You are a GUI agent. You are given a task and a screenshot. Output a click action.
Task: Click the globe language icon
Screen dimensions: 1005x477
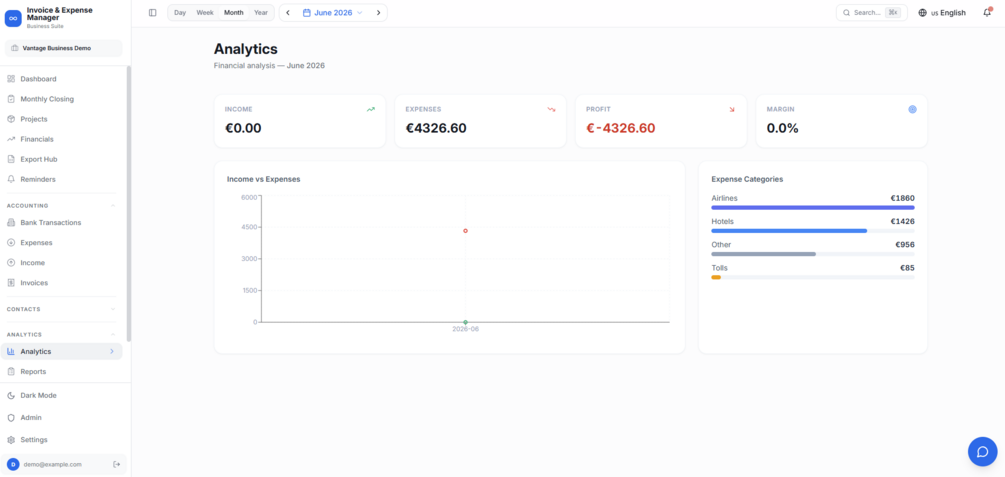pyautogui.click(x=923, y=13)
